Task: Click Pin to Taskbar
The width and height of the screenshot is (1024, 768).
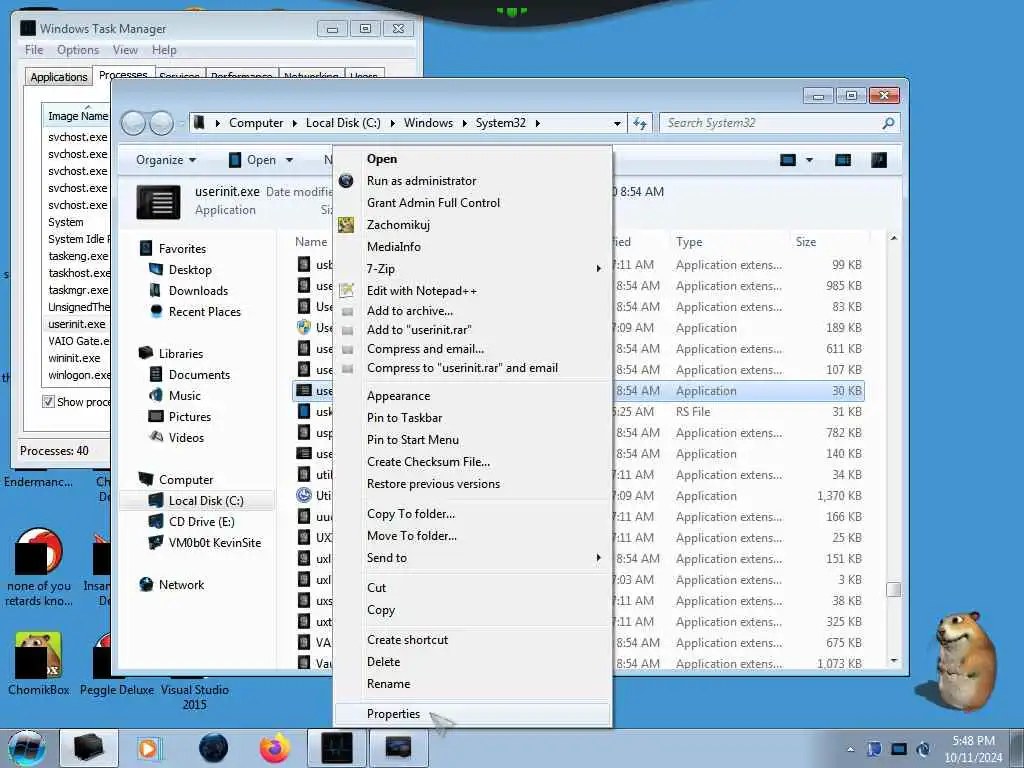Action: point(404,418)
